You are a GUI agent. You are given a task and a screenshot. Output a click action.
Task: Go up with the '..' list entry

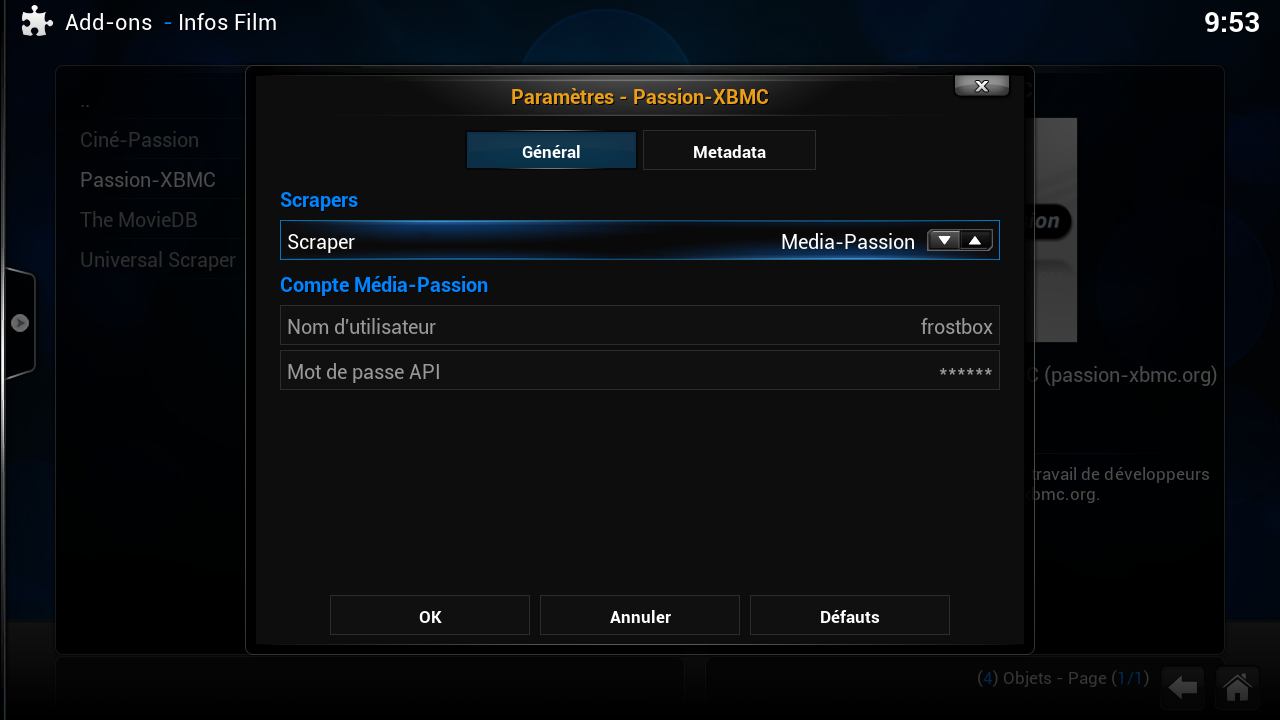[86, 102]
